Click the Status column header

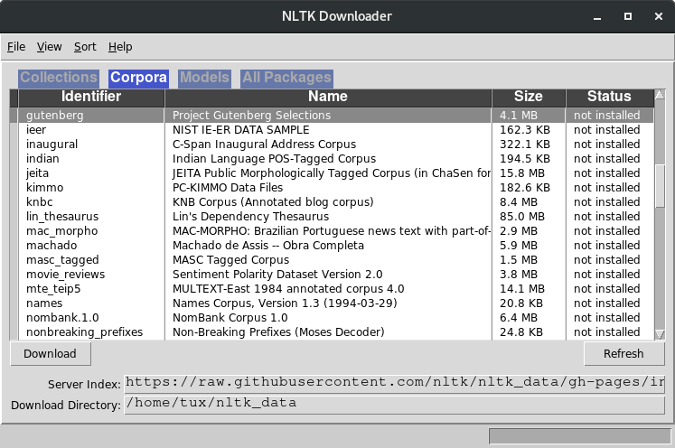(609, 96)
